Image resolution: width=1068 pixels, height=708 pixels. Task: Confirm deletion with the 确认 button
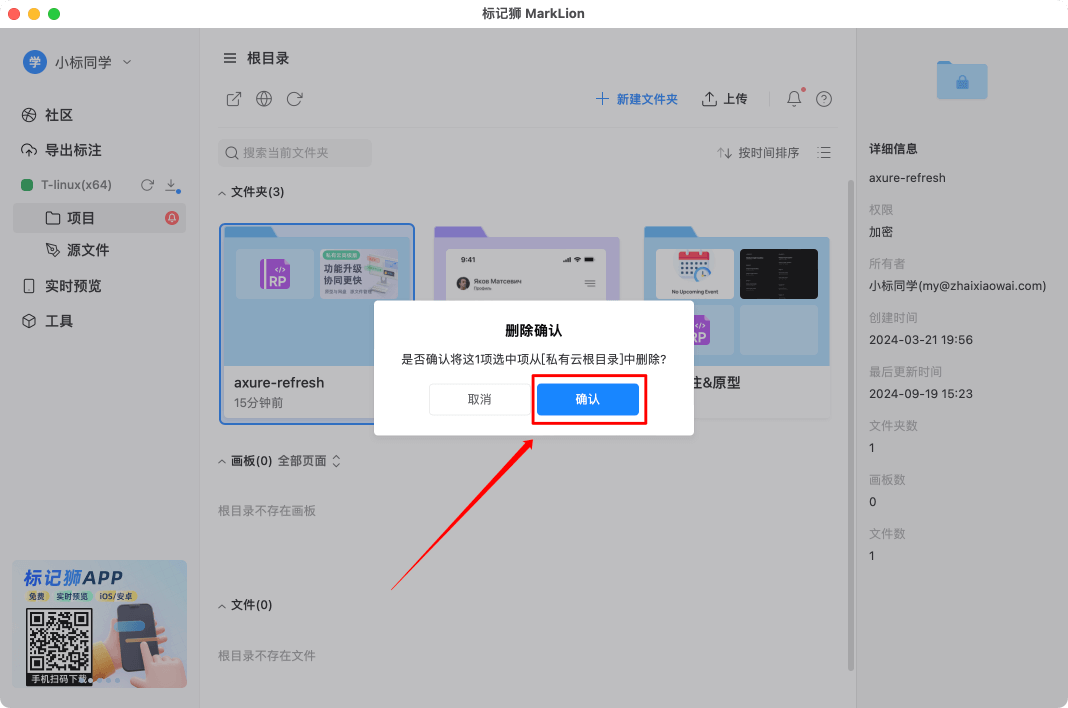coord(588,399)
